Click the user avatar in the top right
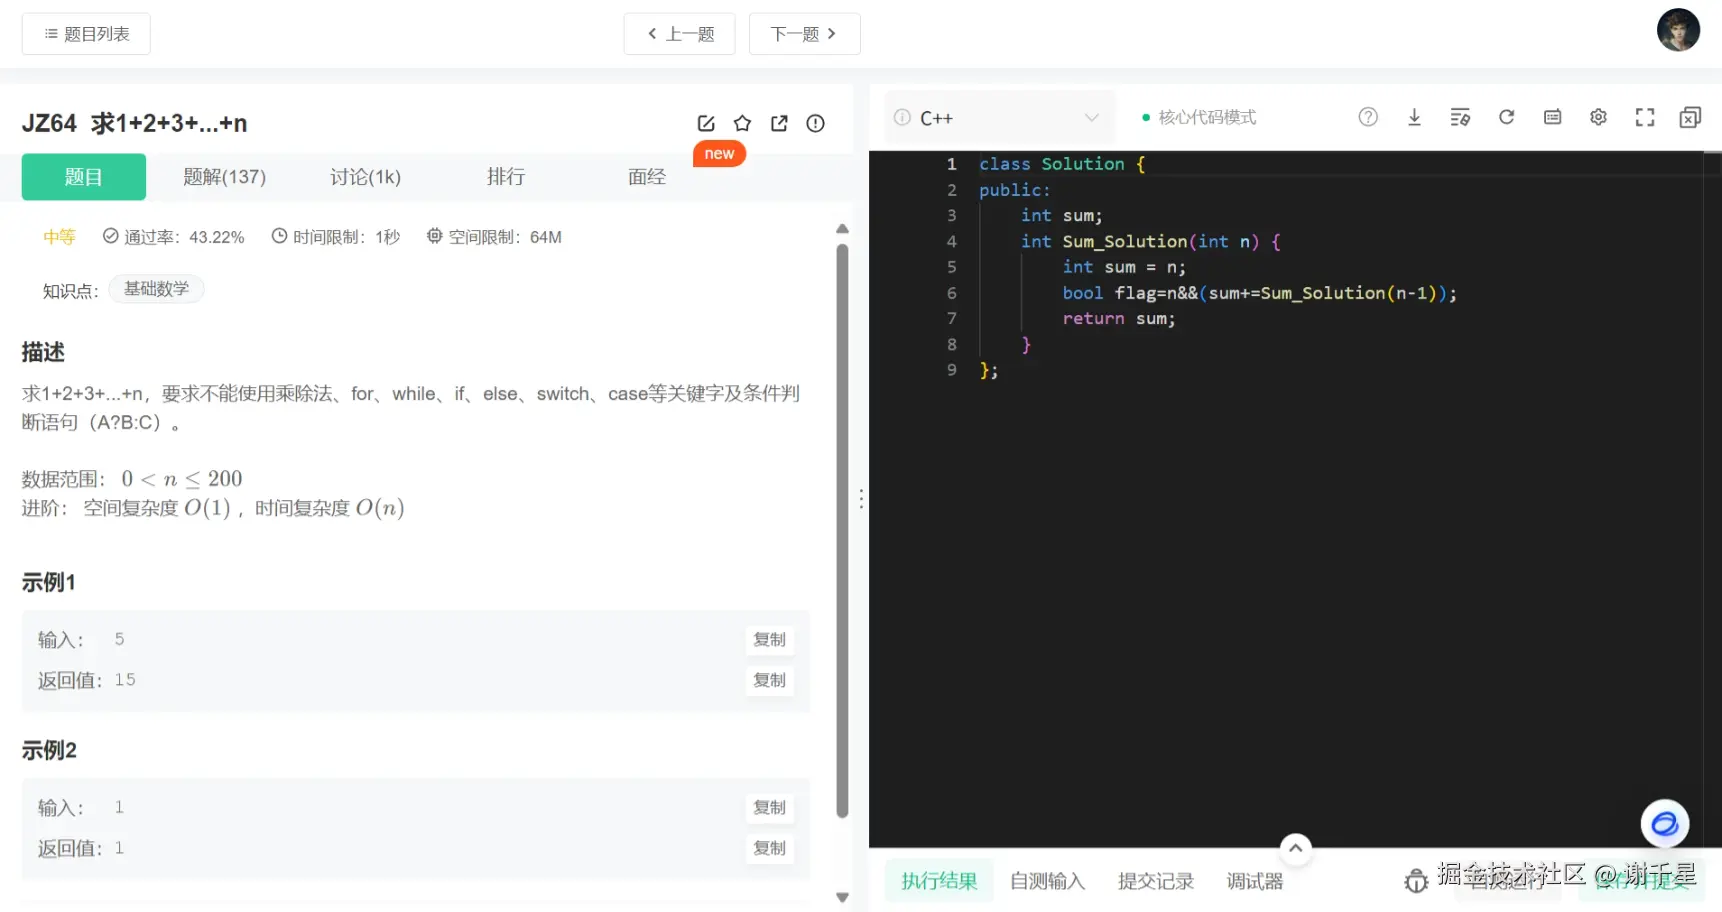1722x912 pixels. click(1678, 30)
